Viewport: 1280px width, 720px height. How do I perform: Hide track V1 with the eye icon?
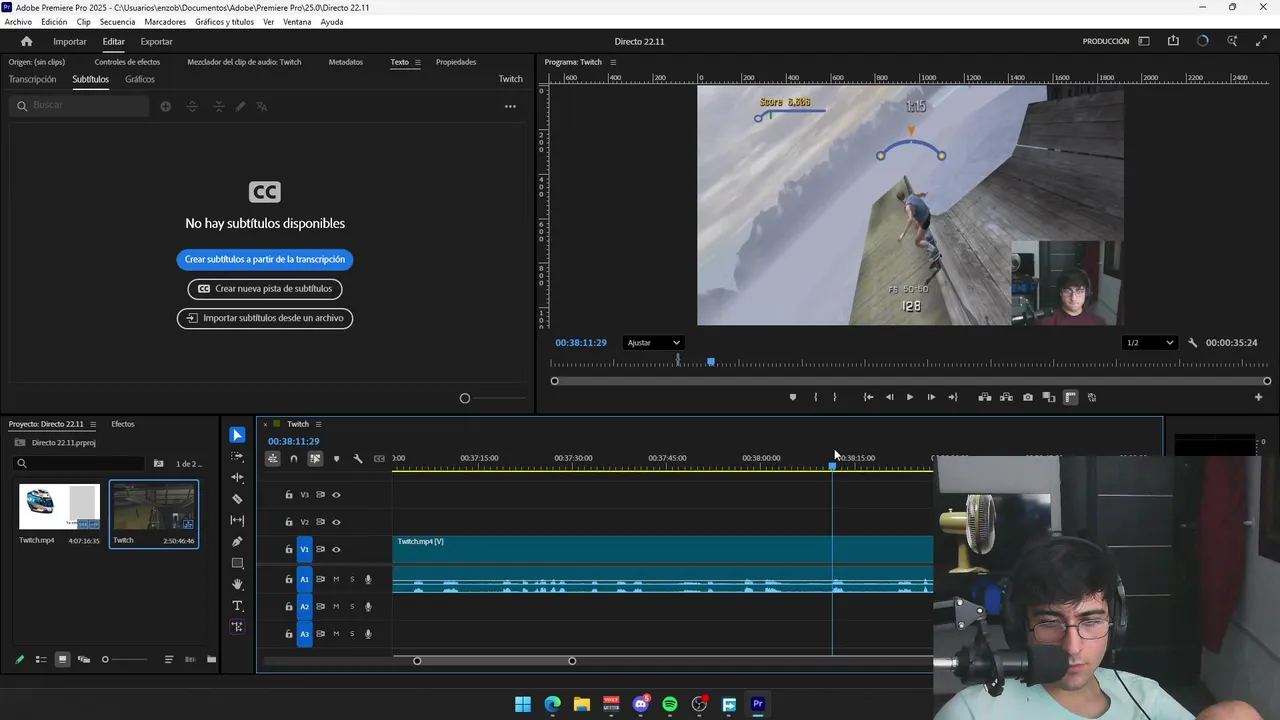[x=336, y=549]
